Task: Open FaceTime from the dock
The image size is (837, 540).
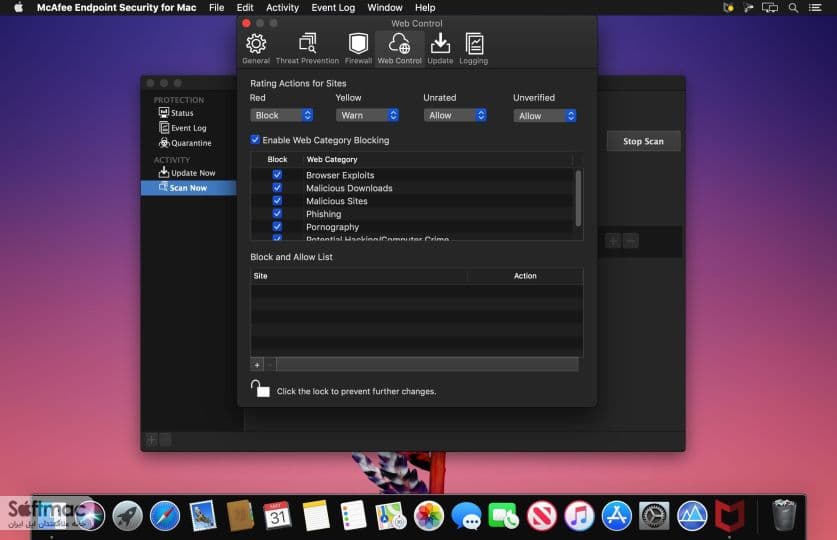Action: tap(503, 516)
